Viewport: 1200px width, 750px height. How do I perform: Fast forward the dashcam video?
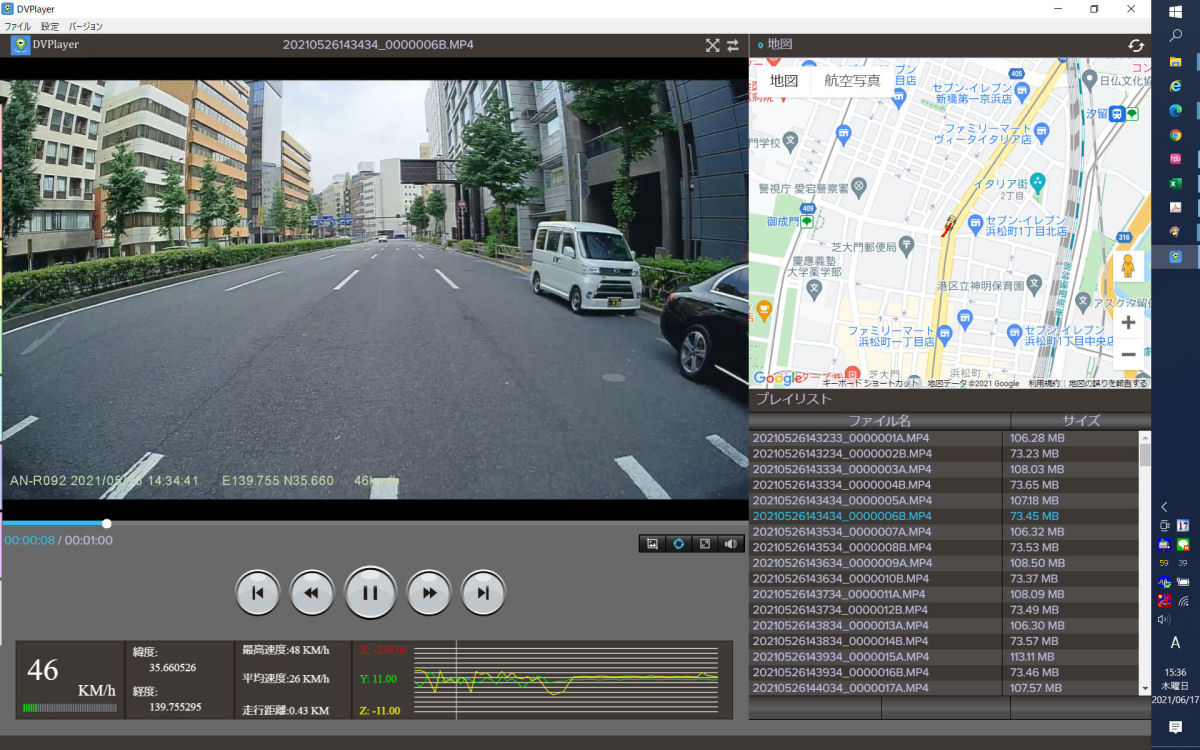(429, 593)
